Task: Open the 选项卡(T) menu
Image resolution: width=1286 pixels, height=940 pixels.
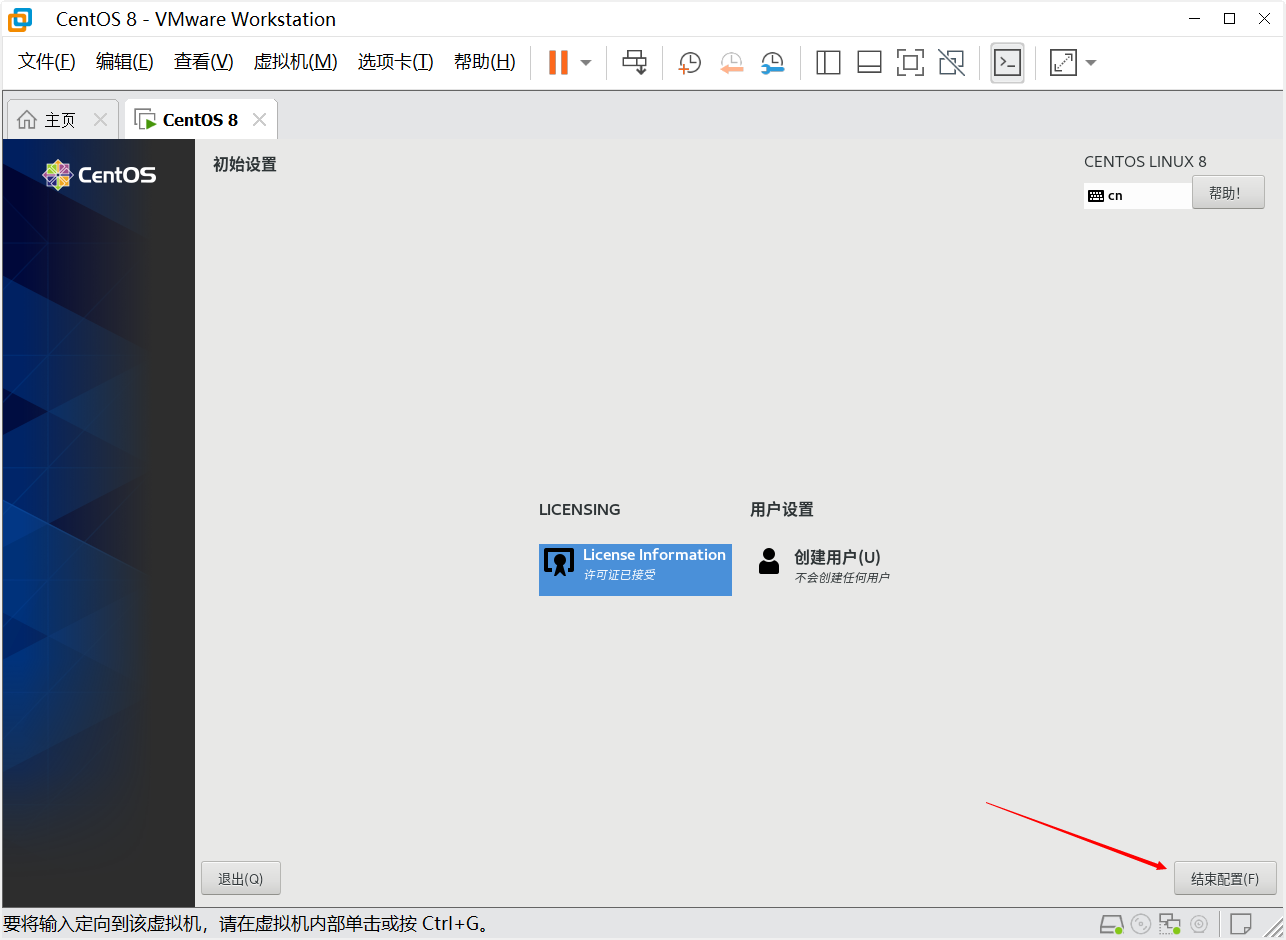Action: 395,62
